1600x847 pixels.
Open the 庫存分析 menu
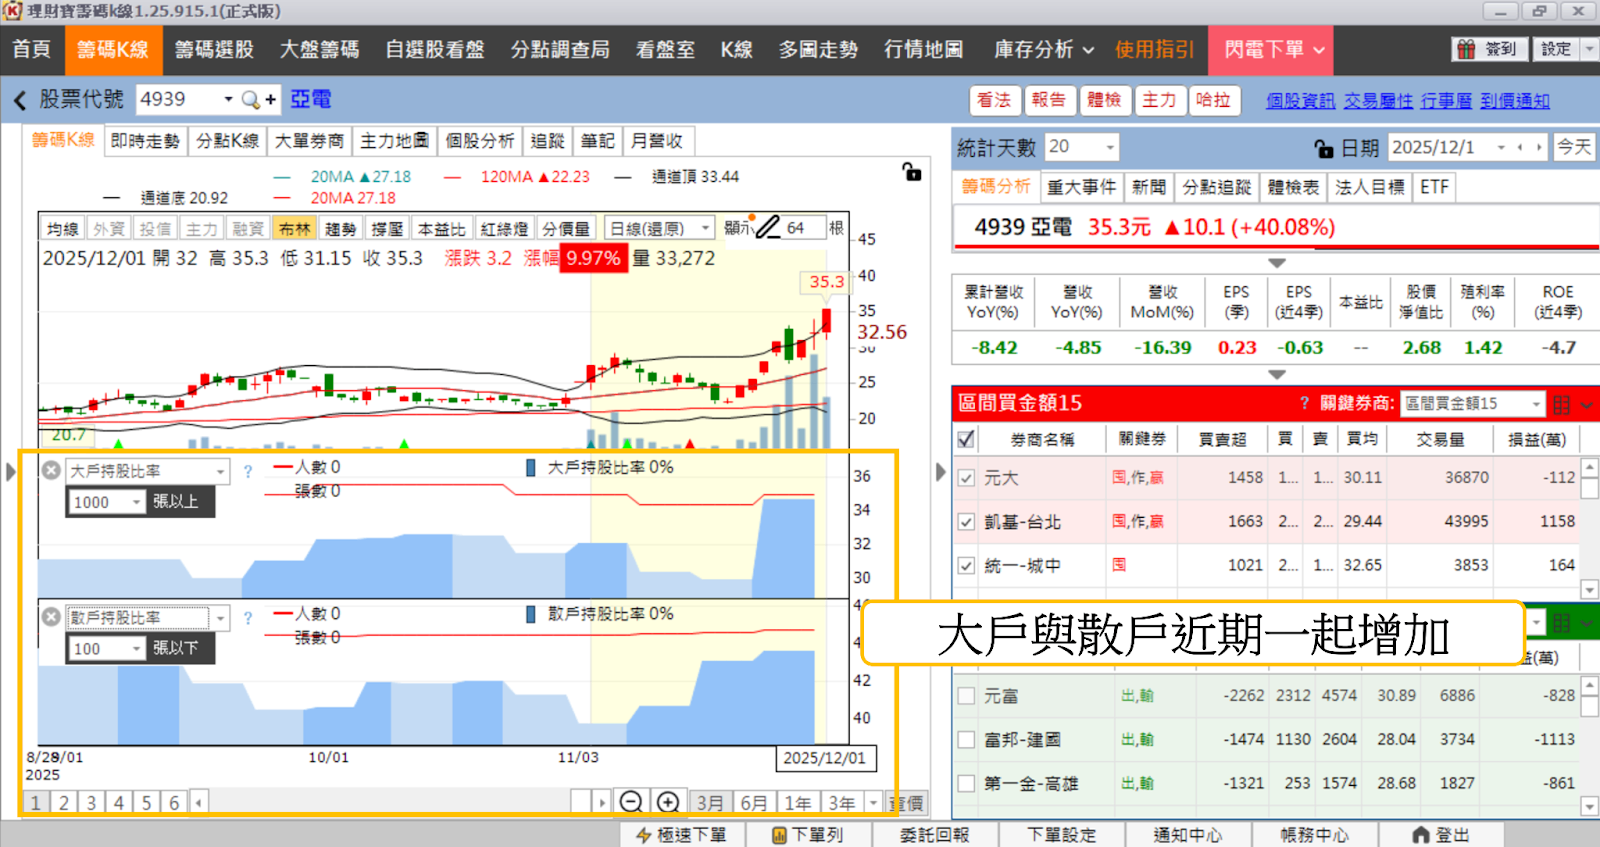1044,50
